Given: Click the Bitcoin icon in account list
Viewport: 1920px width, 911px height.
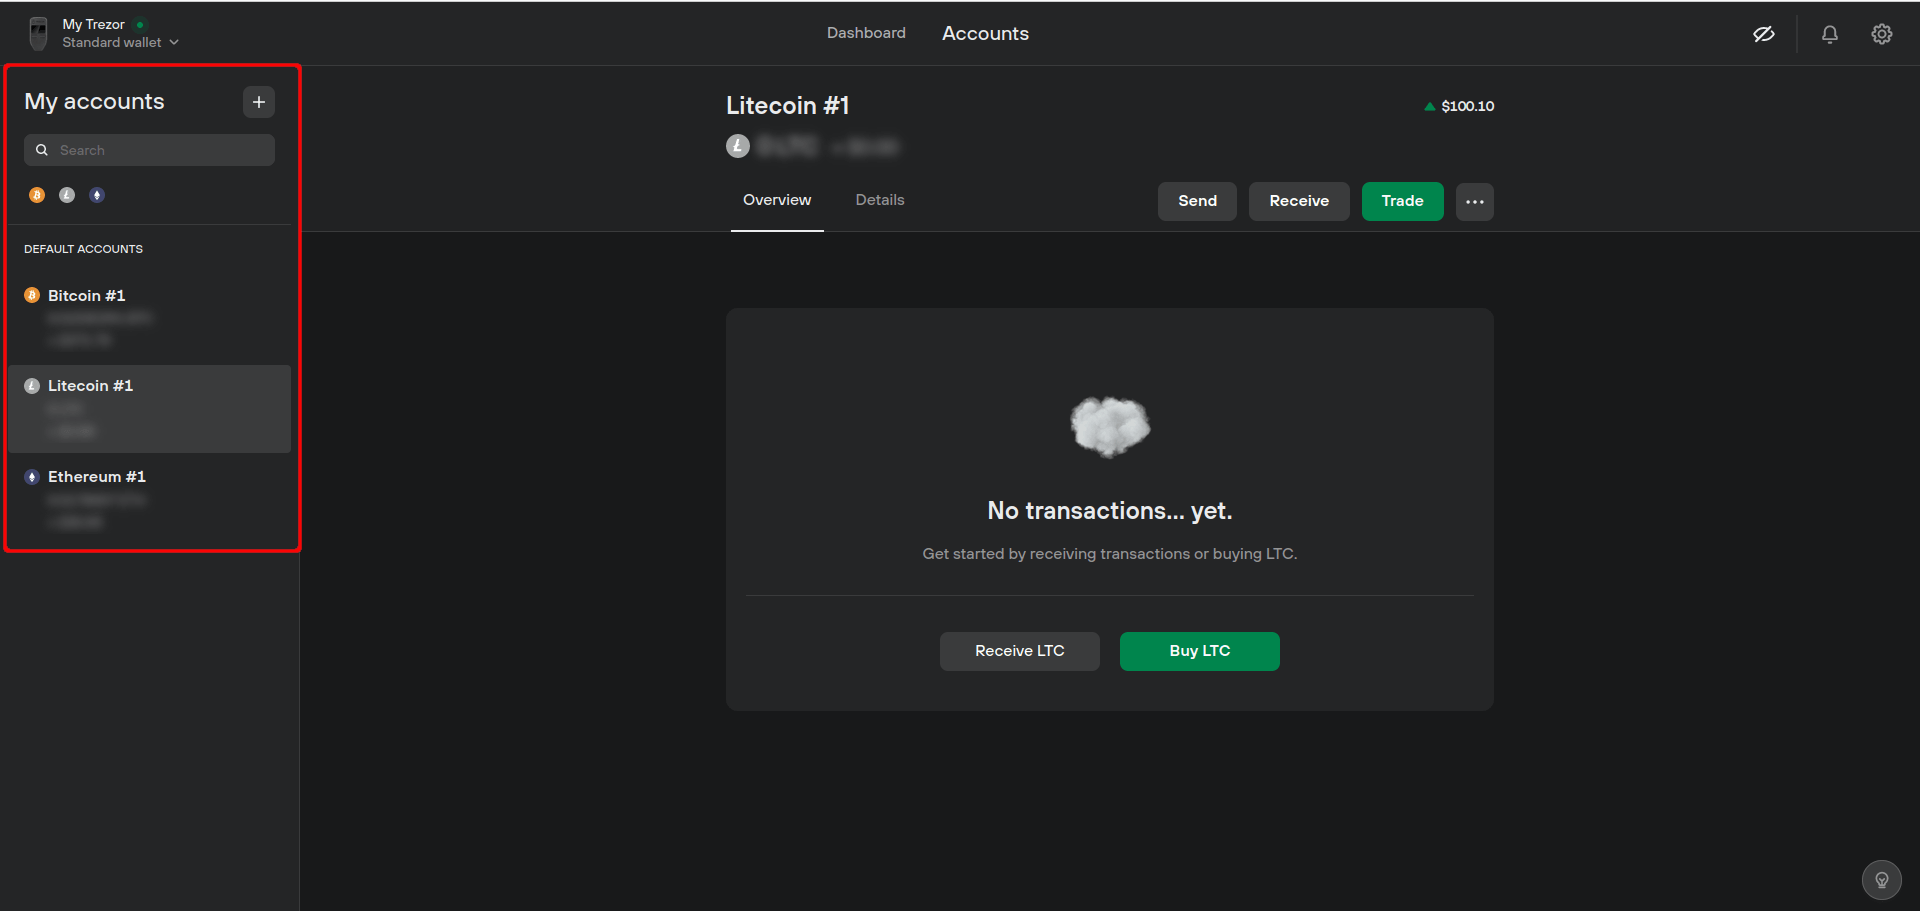Looking at the screenshot, I should coord(32,295).
